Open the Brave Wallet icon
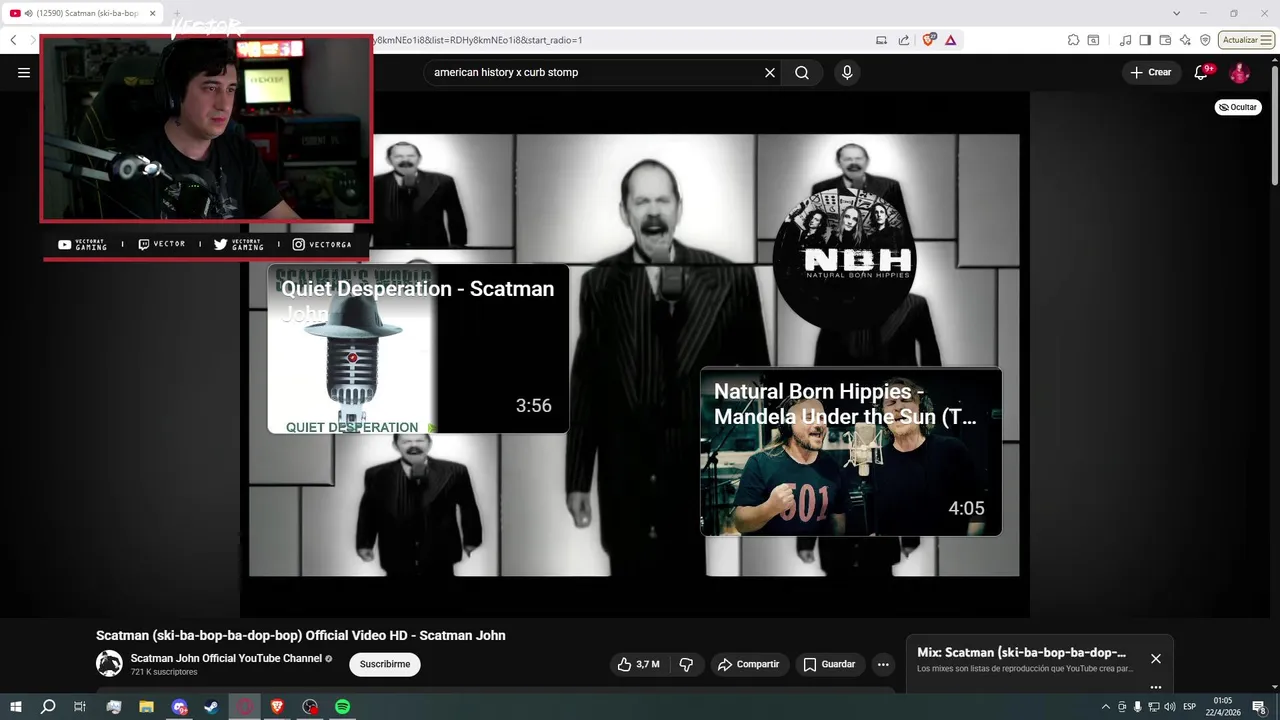This screenshot has height=720, width=1280. (x=1165, y=40)
